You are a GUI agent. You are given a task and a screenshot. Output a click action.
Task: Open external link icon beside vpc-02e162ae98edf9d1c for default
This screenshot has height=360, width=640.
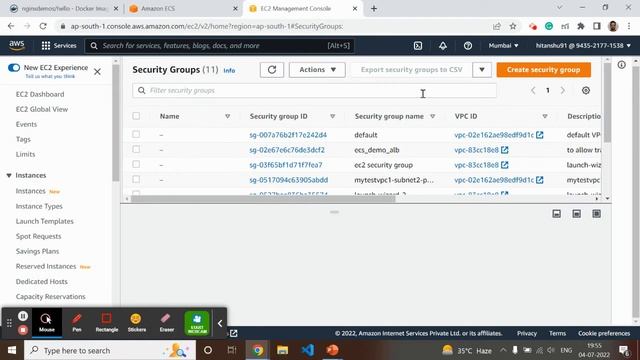click(x=540, y=135)
